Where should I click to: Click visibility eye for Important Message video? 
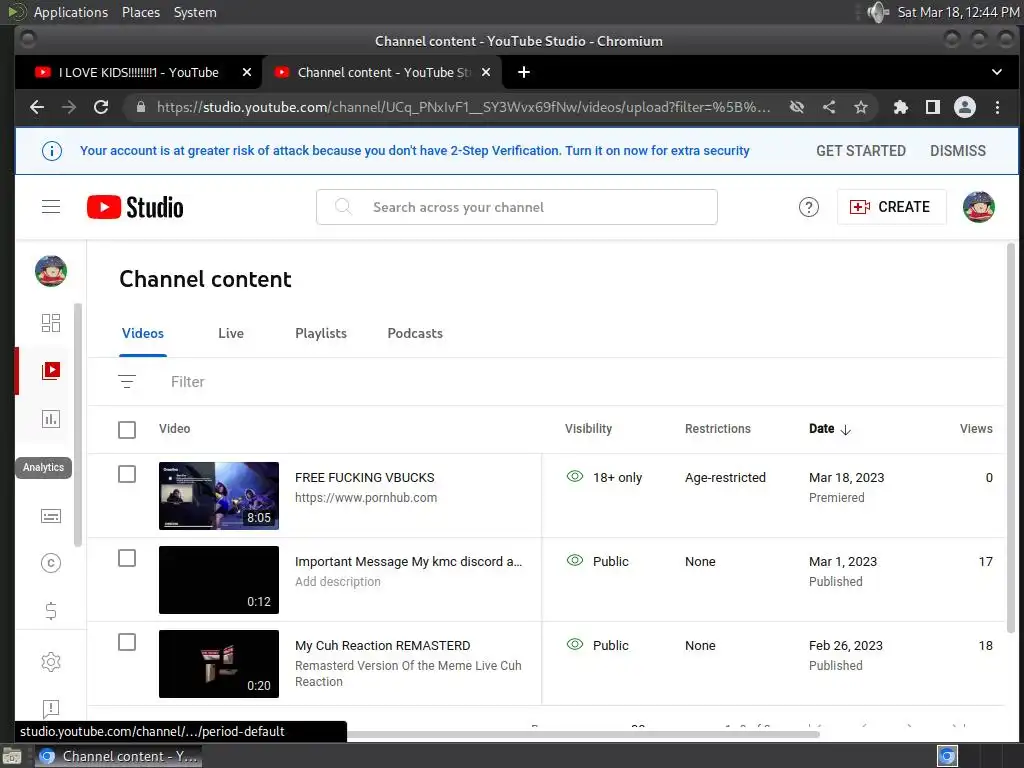(x=575, y=560)
